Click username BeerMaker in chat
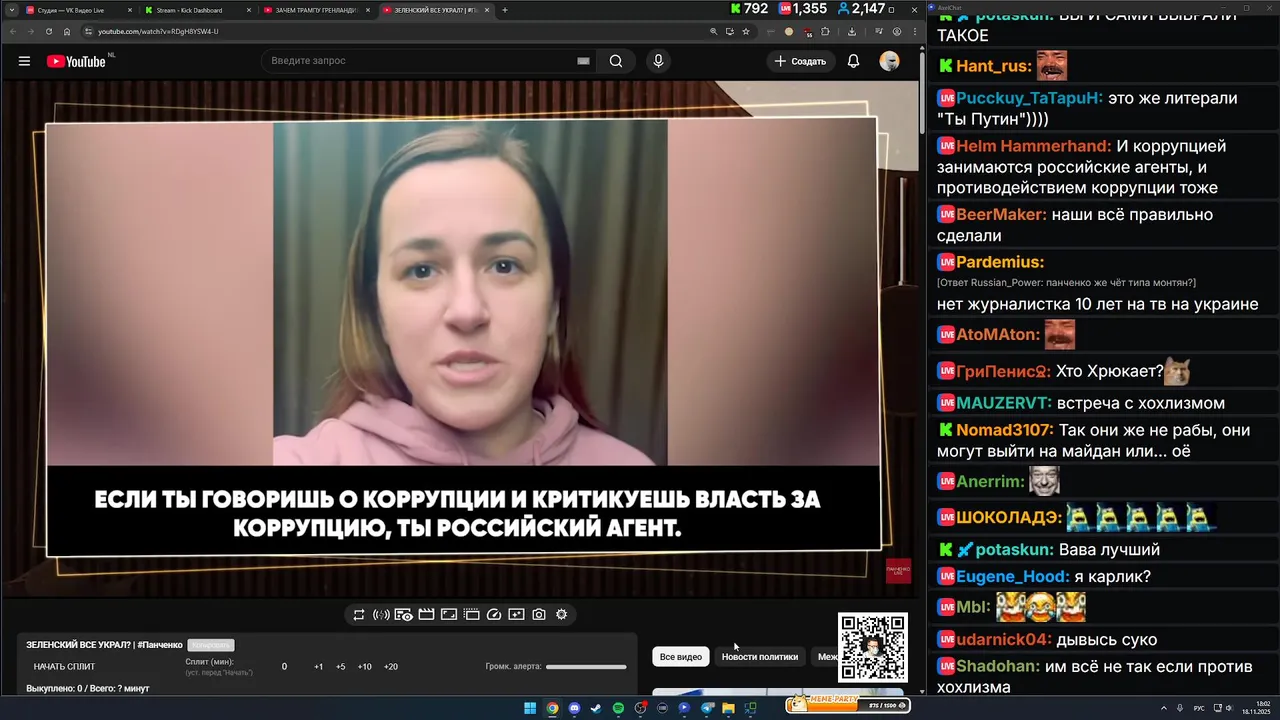Viewport: 1280px width, 720px height. coord(1001,214)
